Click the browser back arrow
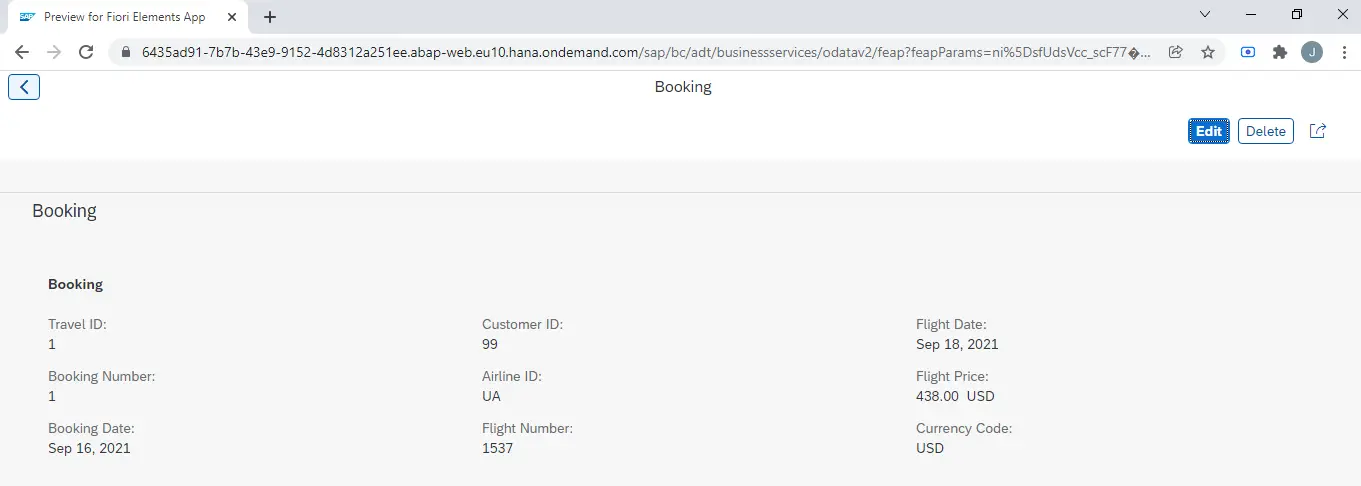This screenshot has width=1361, height=486. 22,52
